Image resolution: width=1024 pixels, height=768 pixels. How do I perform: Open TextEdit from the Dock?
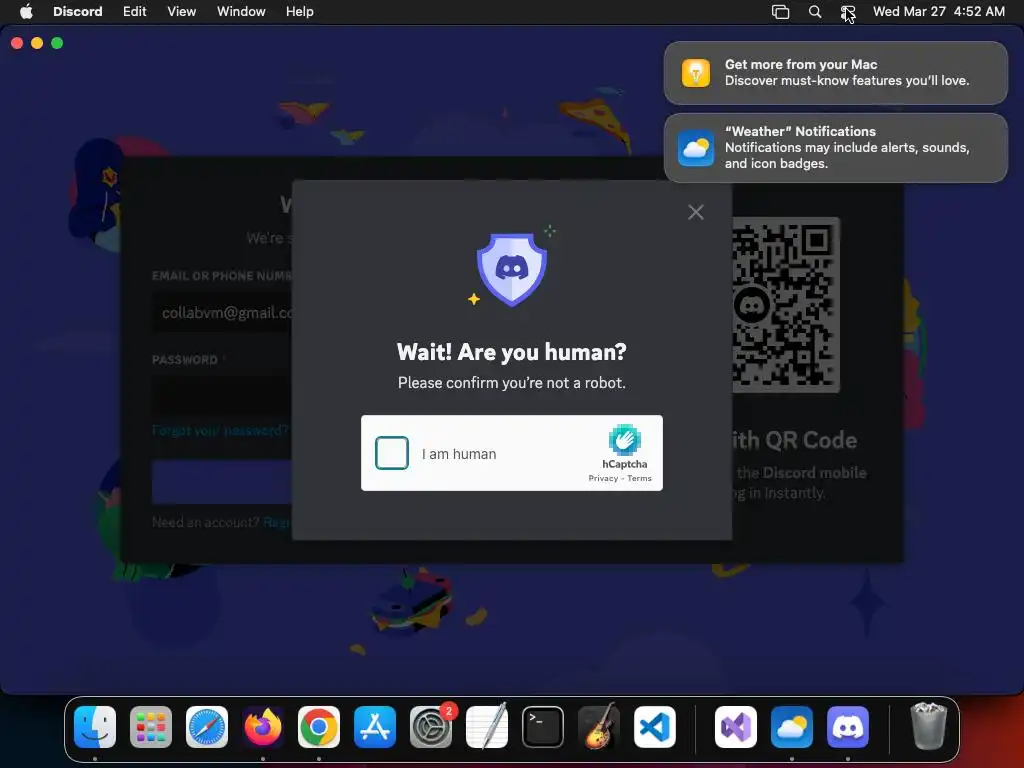(487, 727)
